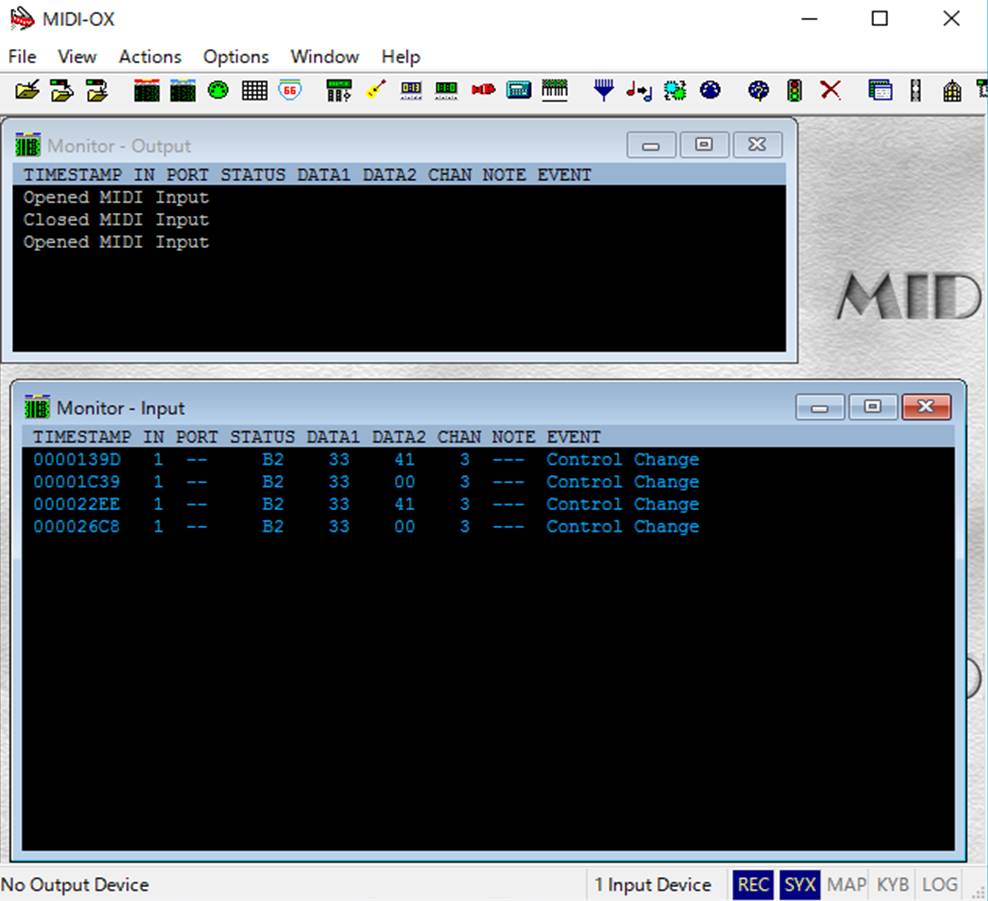Click the open folder with pencil toolbar icon
Viewport: 988px width, 901px height.
pos(27,91)
